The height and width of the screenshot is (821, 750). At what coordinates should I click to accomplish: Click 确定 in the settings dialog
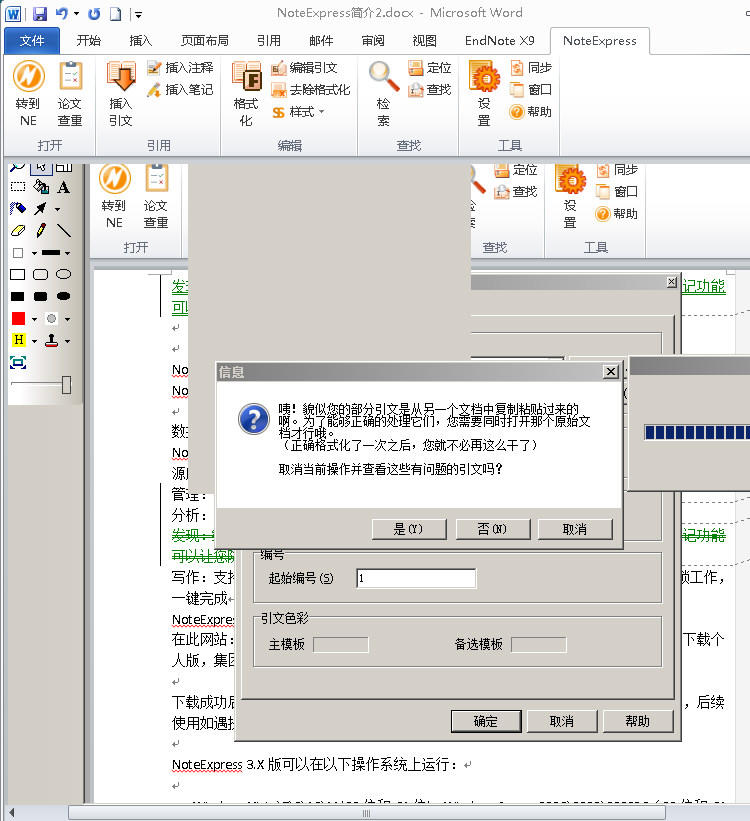[x=486, y=721]
